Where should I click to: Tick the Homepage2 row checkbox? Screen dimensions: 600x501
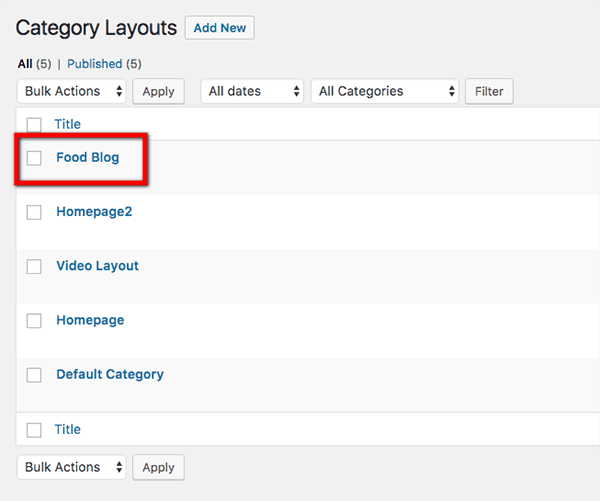tap(34, 212)
